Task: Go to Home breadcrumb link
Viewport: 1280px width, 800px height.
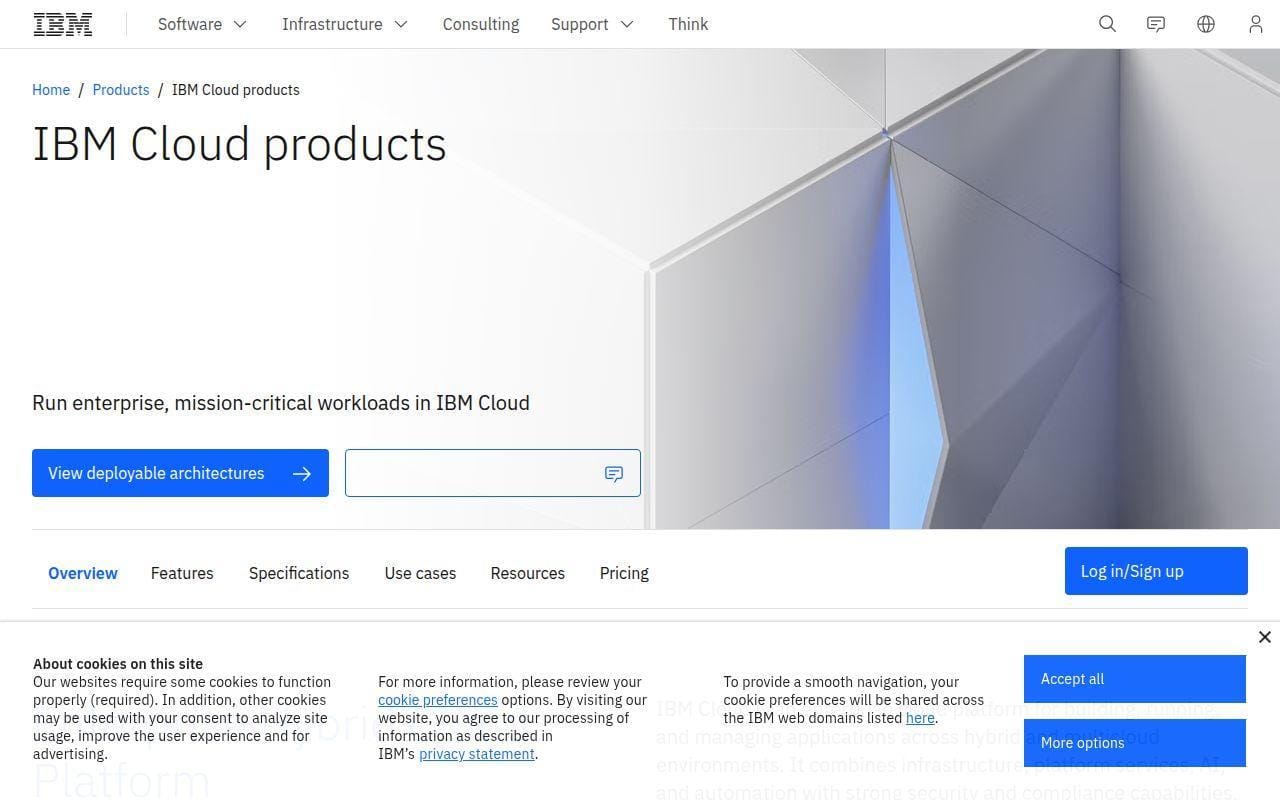Action: click(51, 90)
